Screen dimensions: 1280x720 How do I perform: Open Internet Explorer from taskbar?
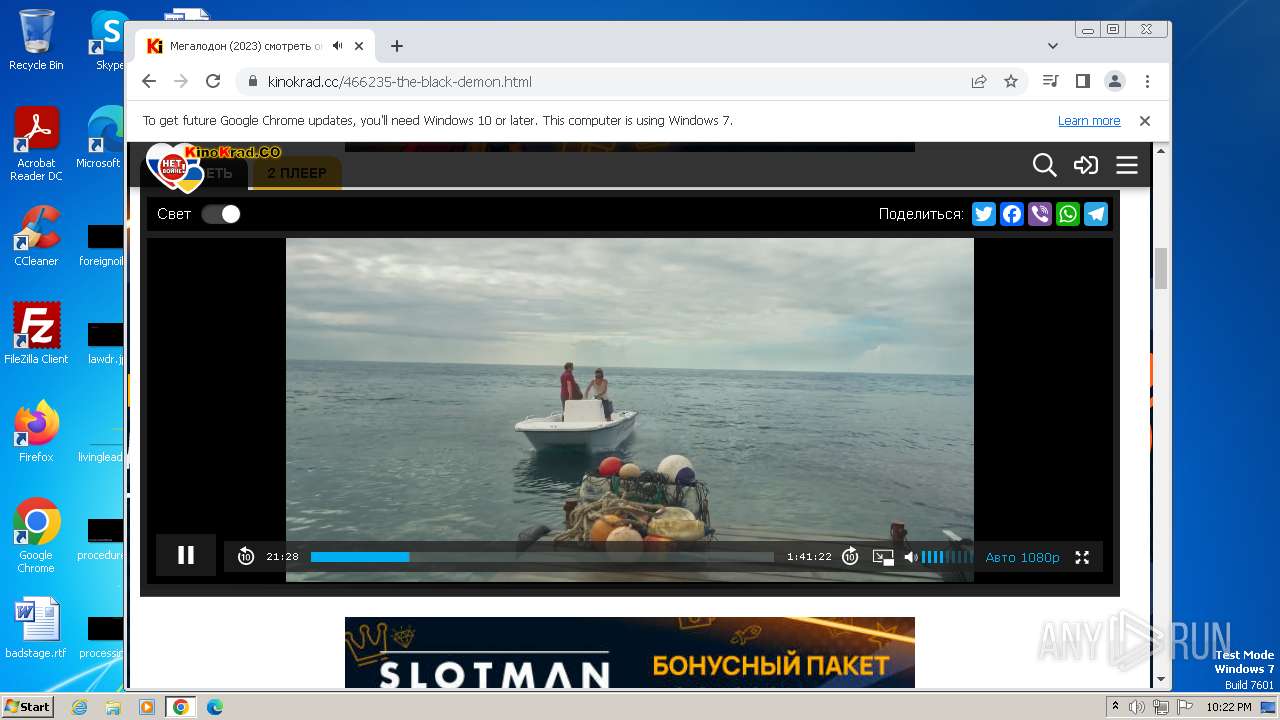tap(80, 707)
